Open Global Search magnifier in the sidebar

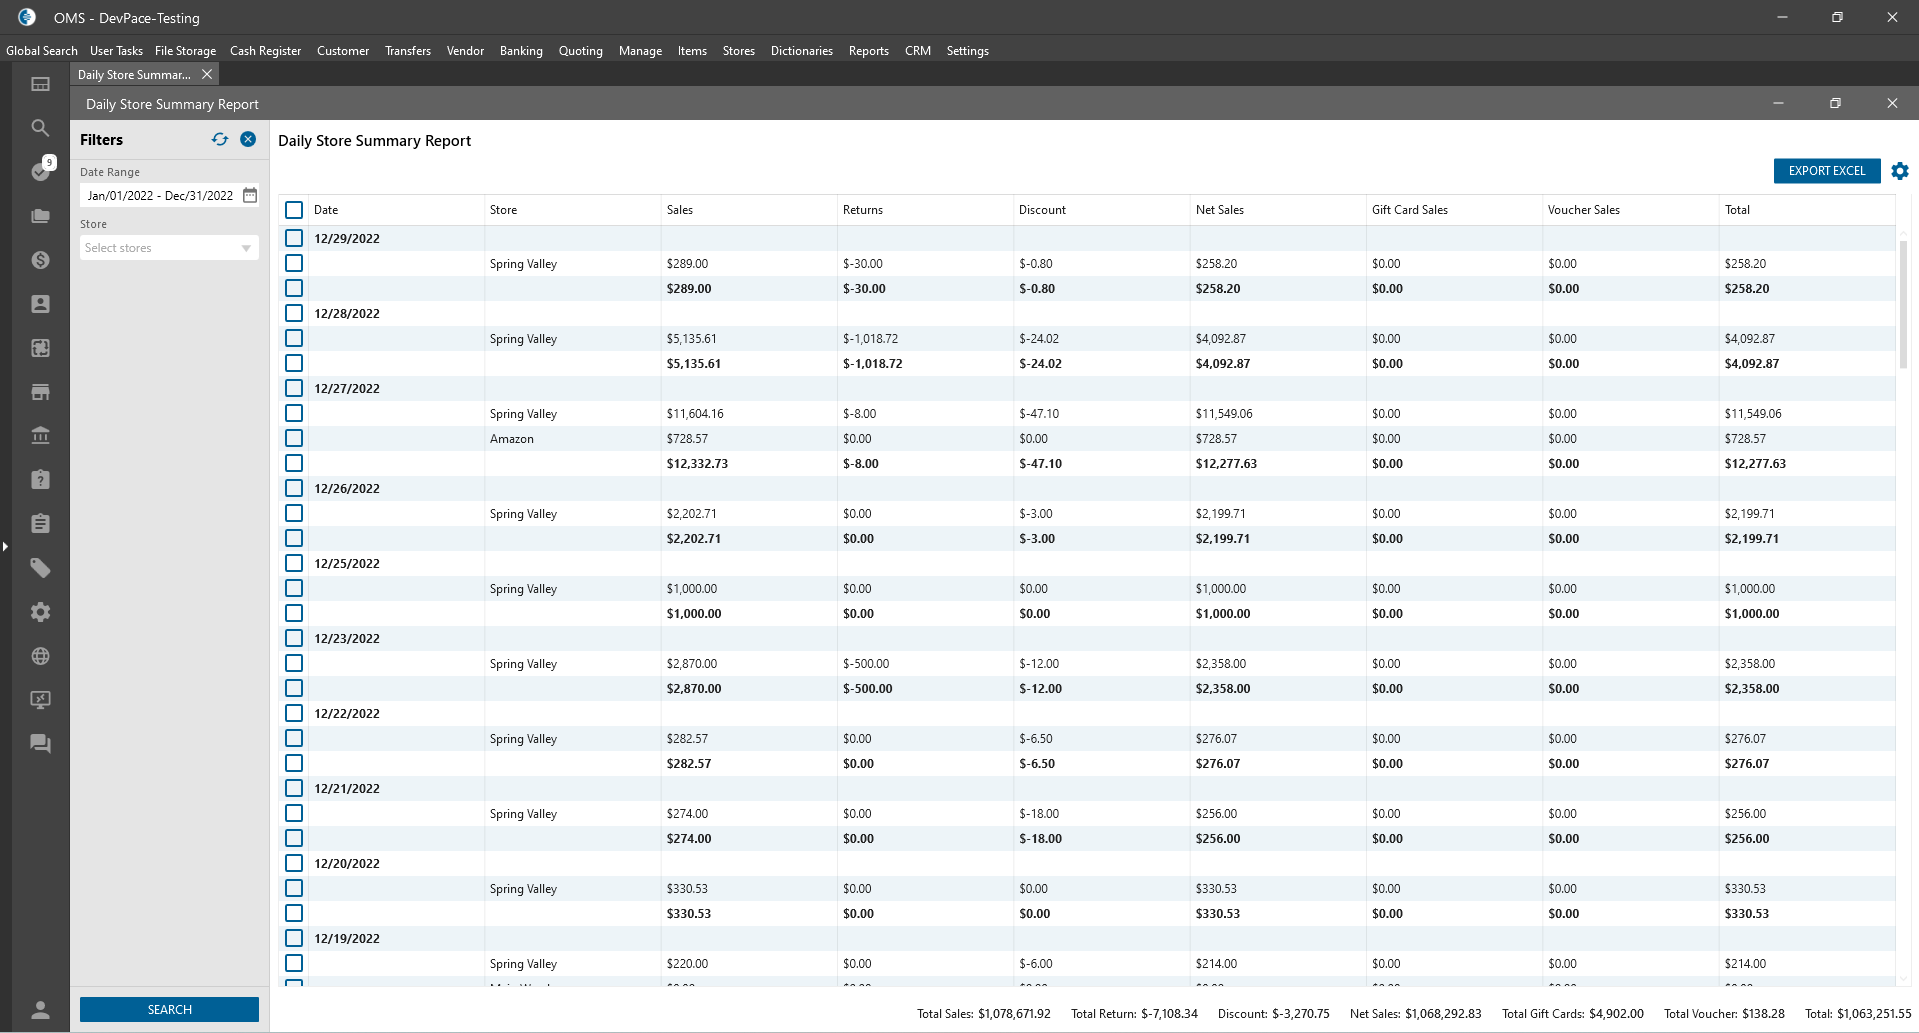pyautogui.click(x=40, y=128)
